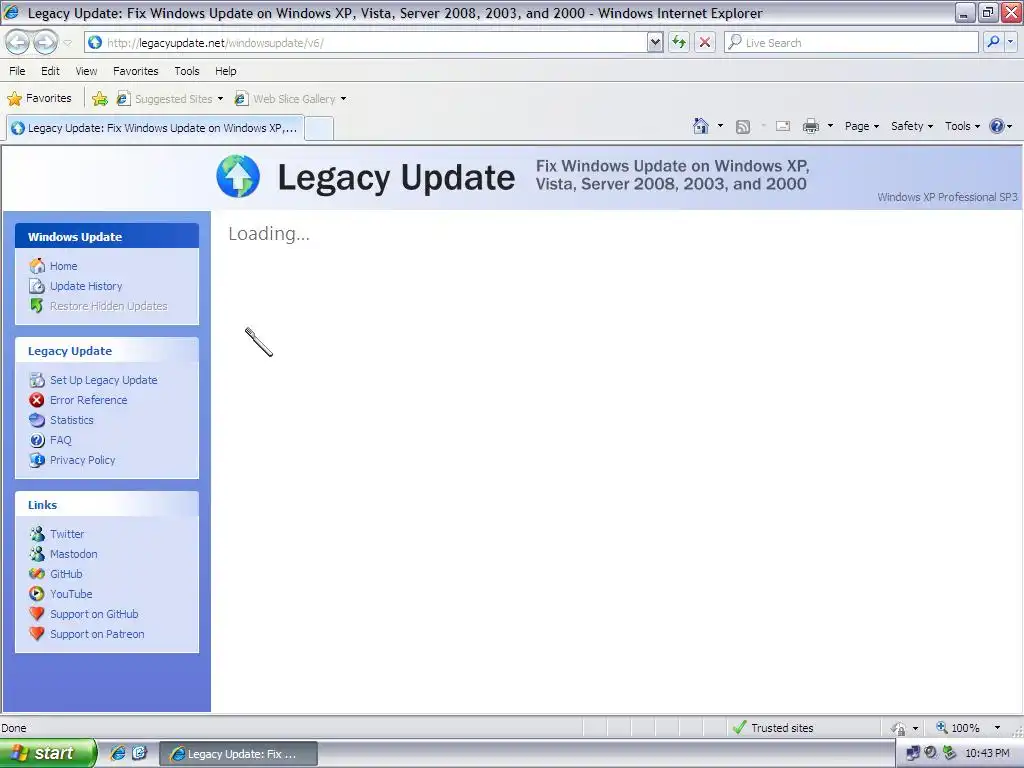
Task: Open the recent pages dropdown arrow
Action: coord(67,43)
